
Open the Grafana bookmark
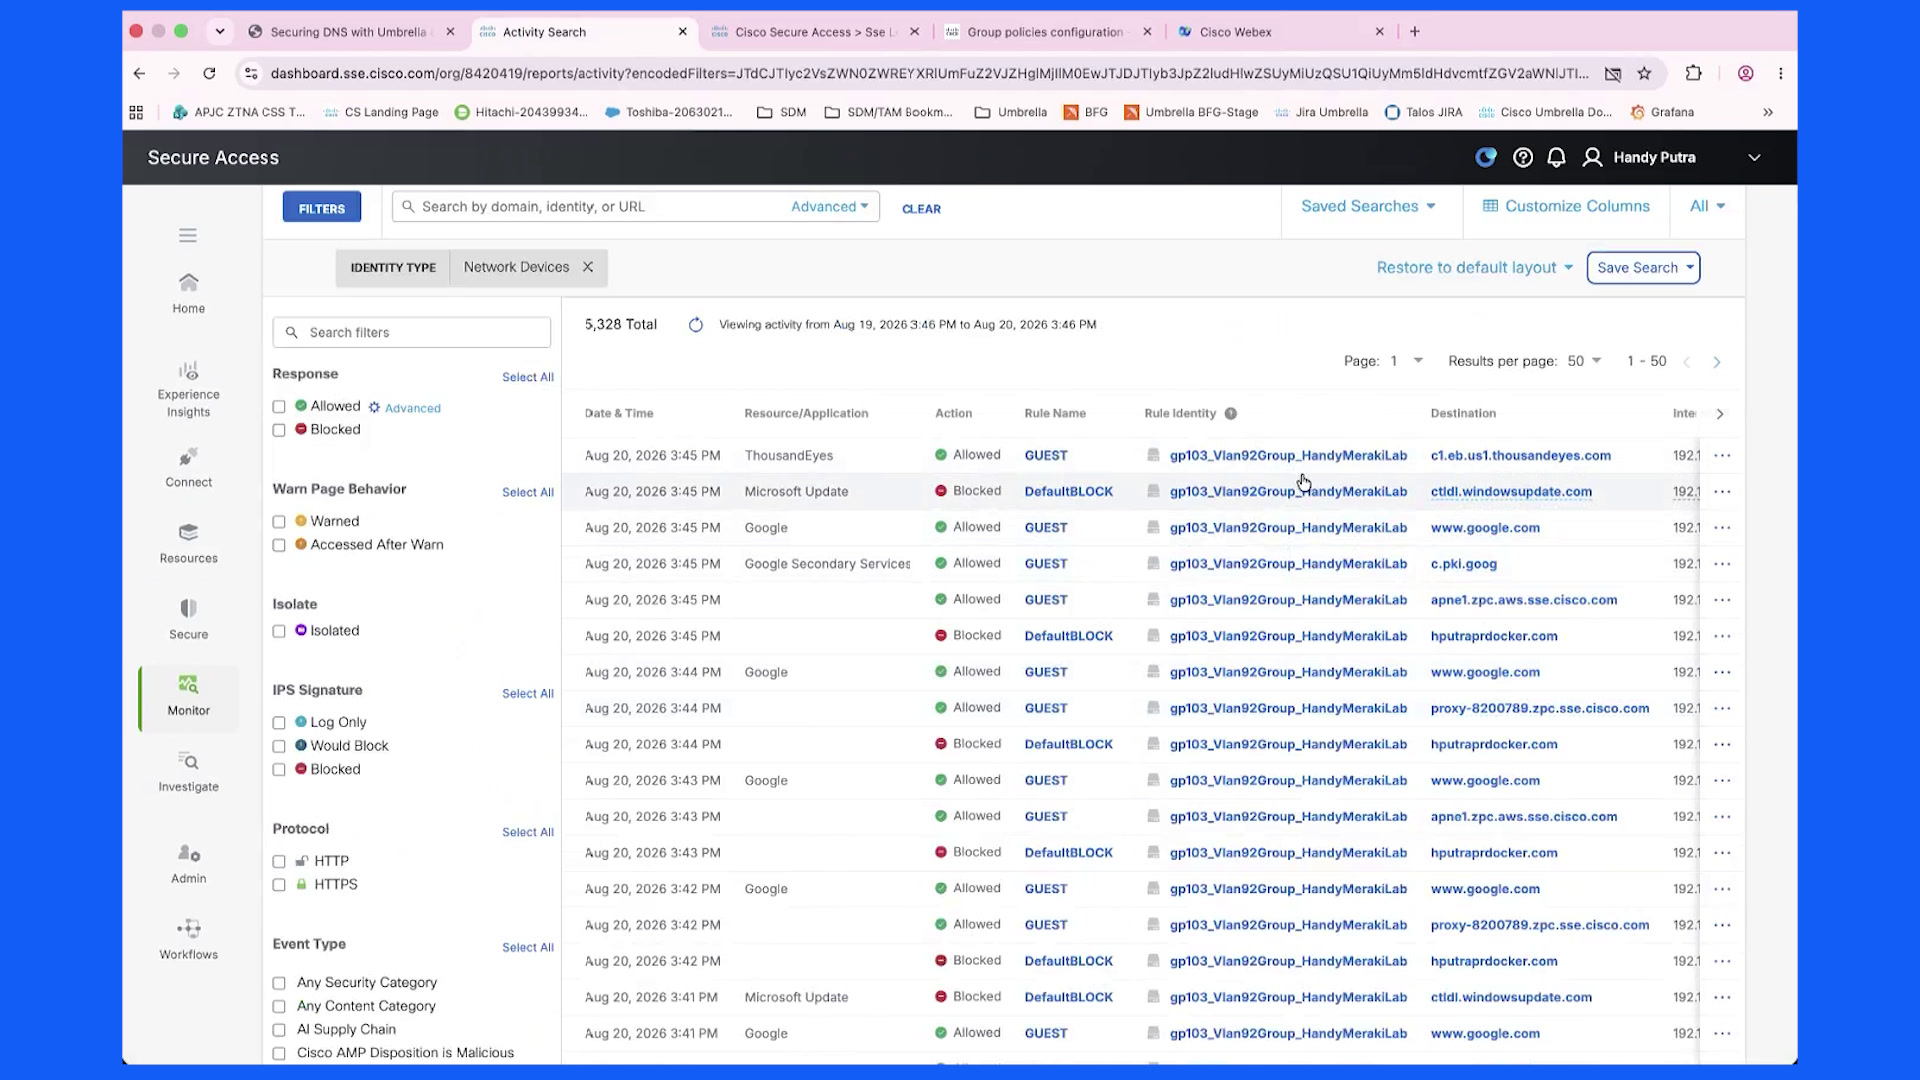tap(1662, 112)
